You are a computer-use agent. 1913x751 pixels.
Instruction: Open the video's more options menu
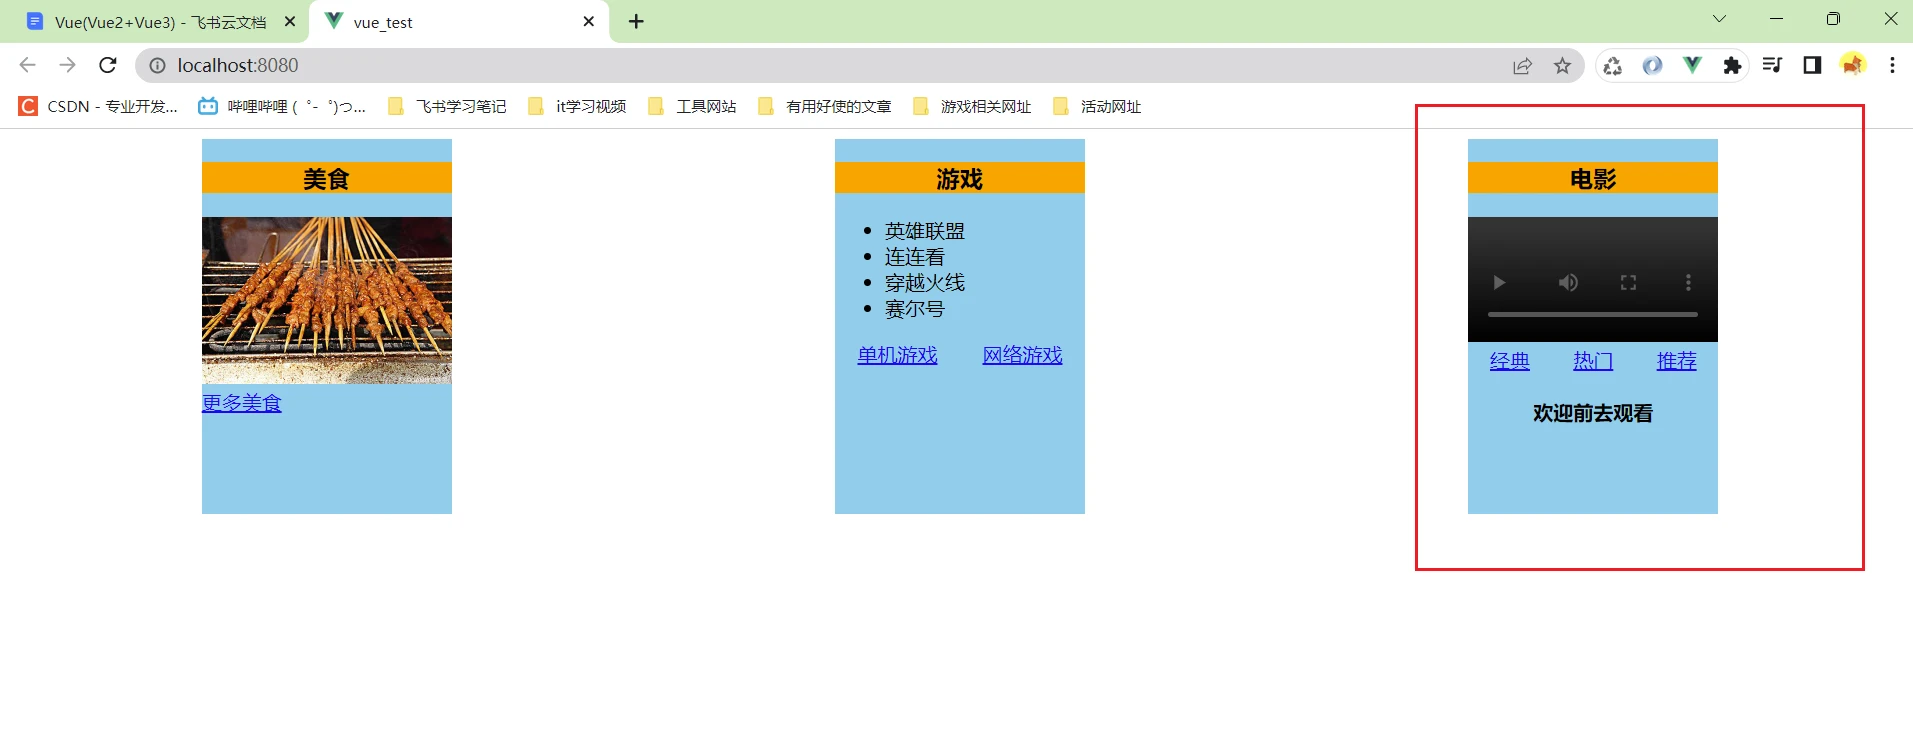coord(1688,283)
